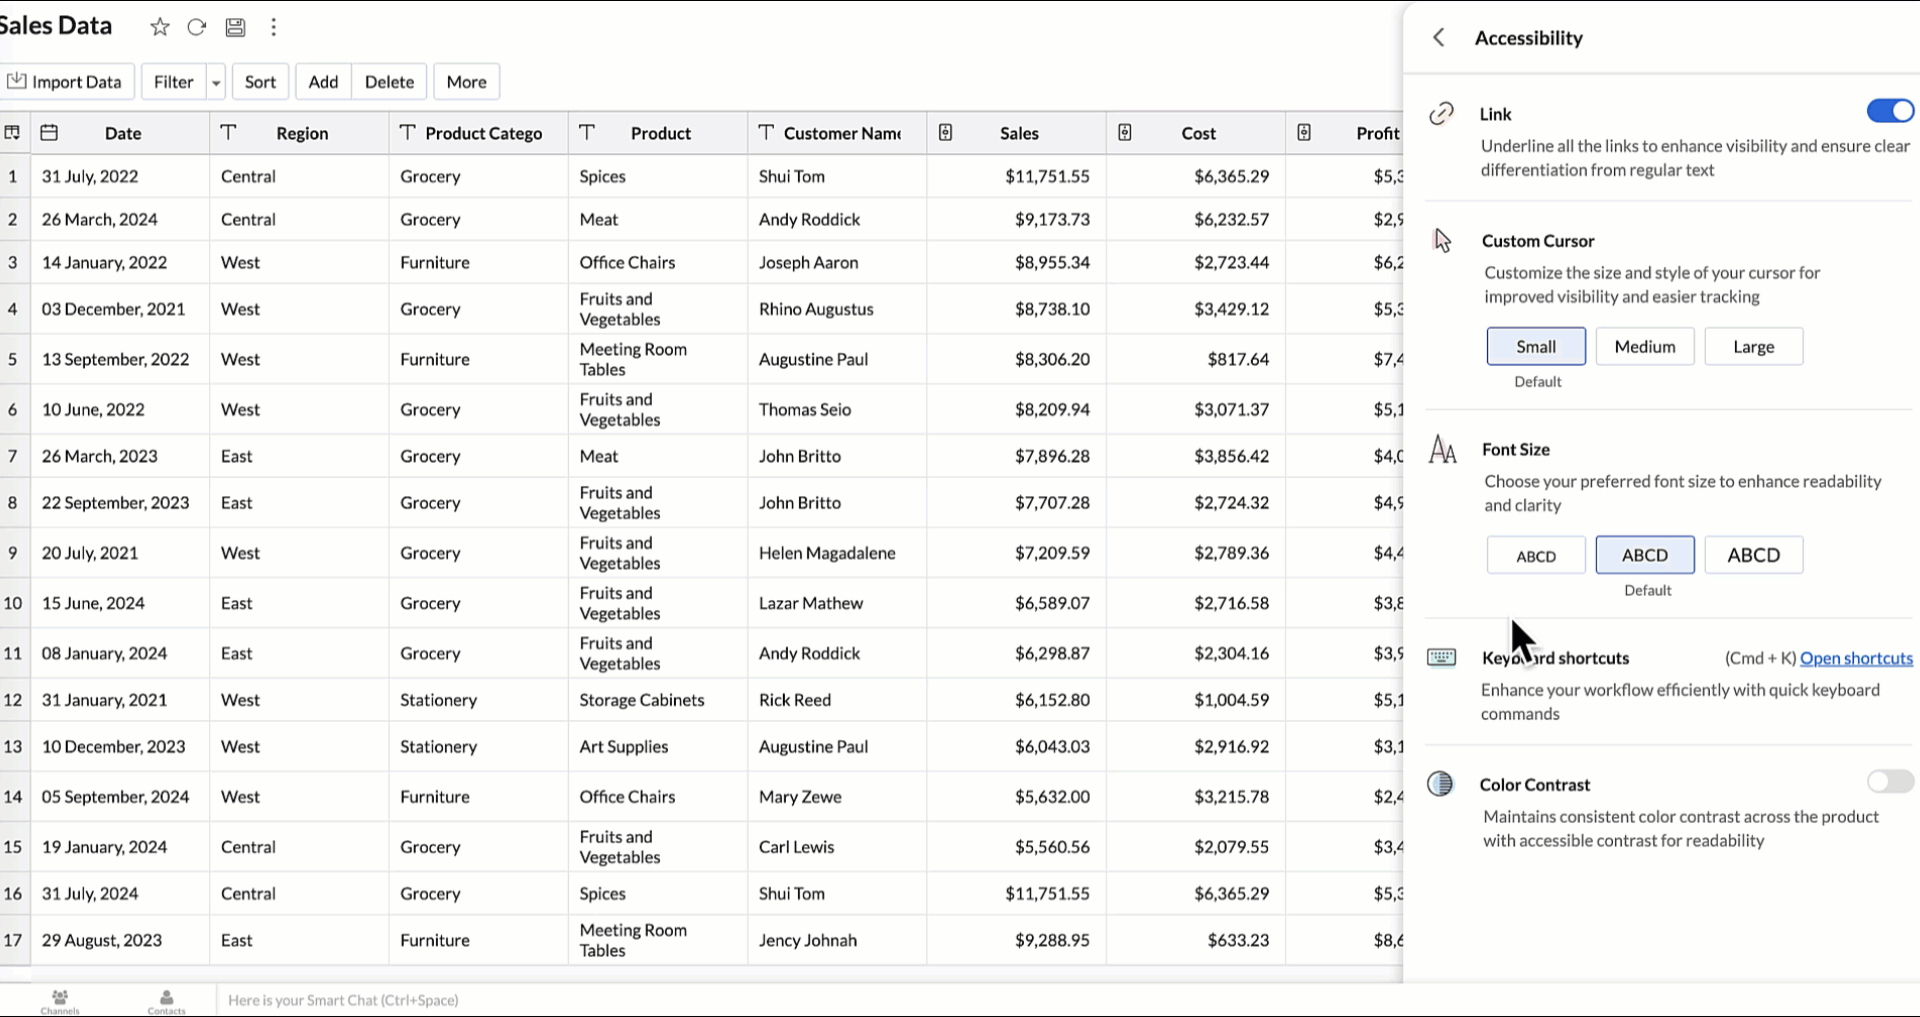1920x1017 pixels.
Task: Open the three-dot overflow menu beside save icon
Action: pyautogui.click(x=274, y=27)
